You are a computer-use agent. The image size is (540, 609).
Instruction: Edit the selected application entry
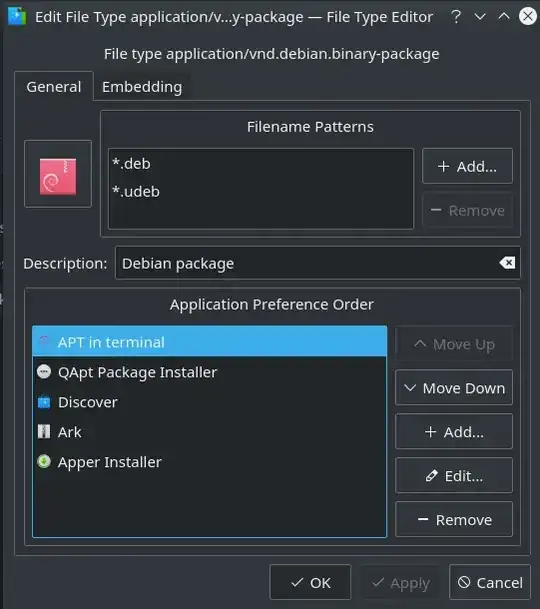tap(454, 475)
